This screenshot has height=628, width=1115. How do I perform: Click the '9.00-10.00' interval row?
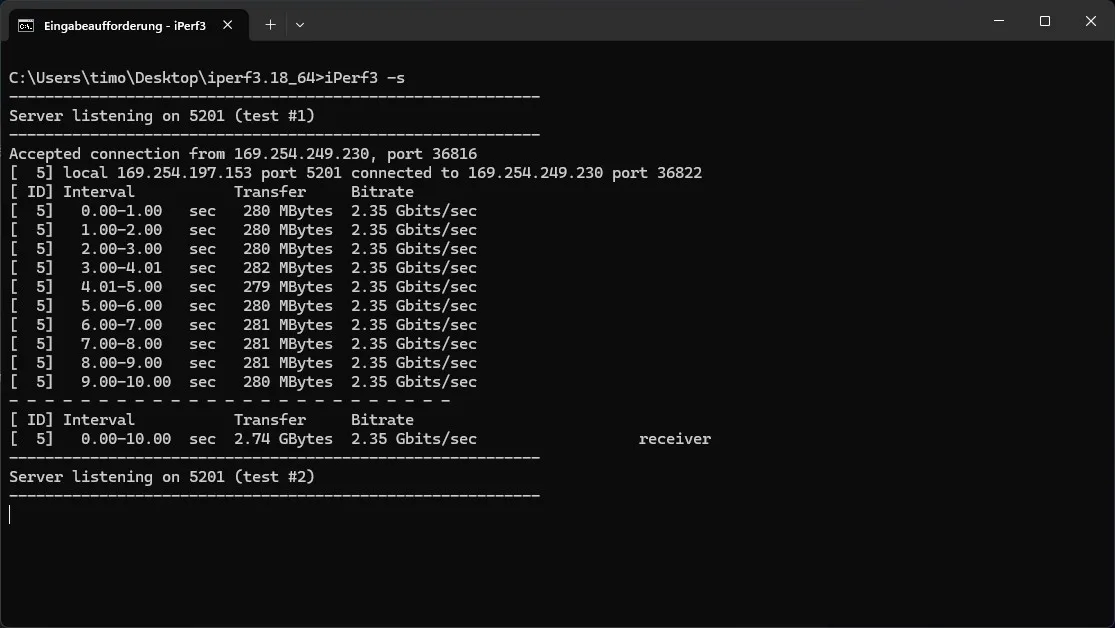point(243,382)
